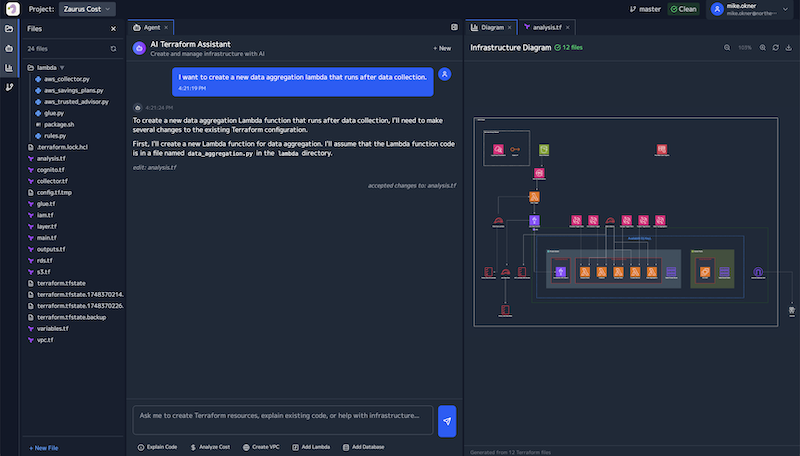Viewport: 800px width, 456px height.
Task: Click the 12 files status indicator
Action: (x=568, y=47)
